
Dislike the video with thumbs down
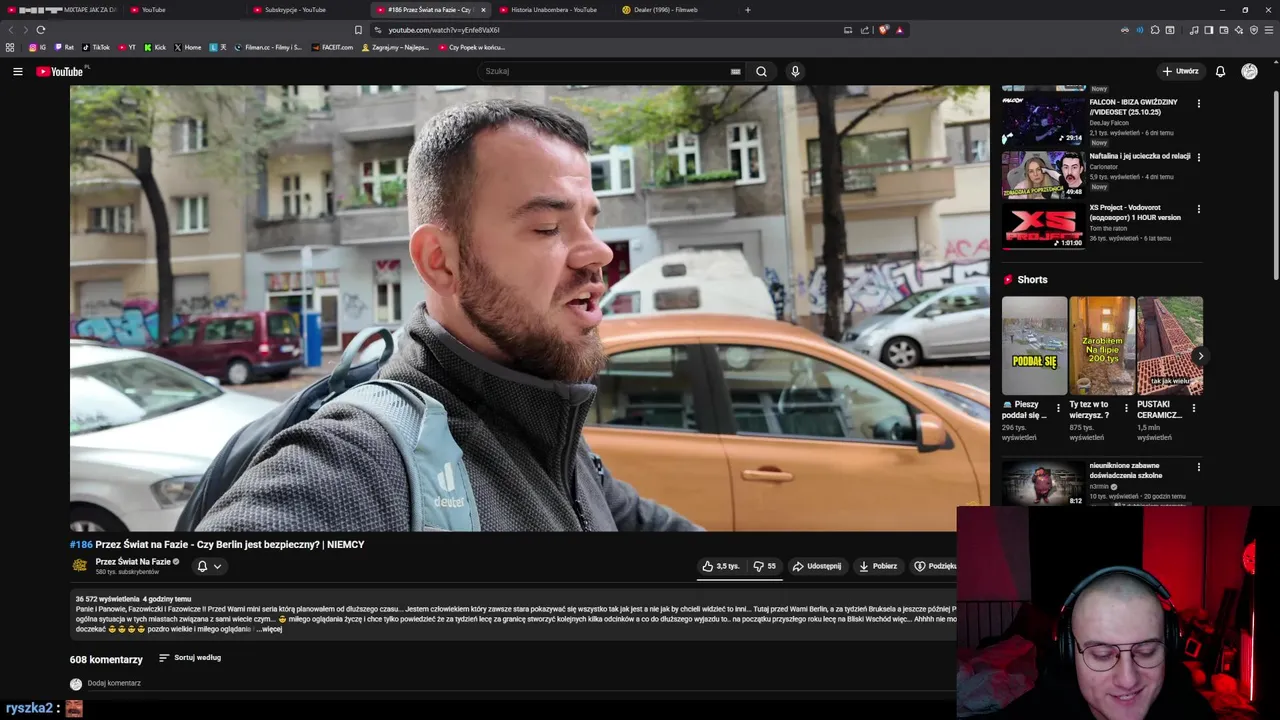pyautogui.click(x=765, y=566)
